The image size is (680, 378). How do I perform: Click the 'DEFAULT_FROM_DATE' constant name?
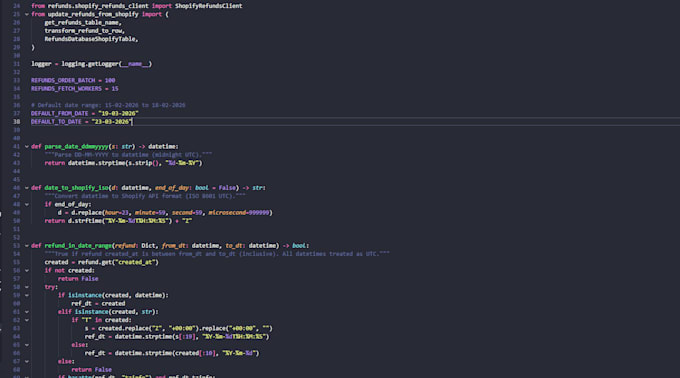(59, 114)
